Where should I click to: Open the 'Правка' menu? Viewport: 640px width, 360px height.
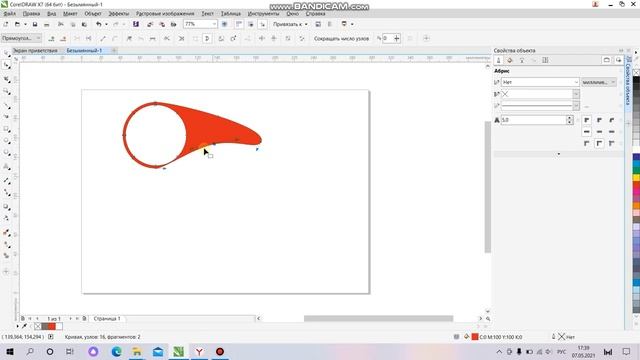31,13
